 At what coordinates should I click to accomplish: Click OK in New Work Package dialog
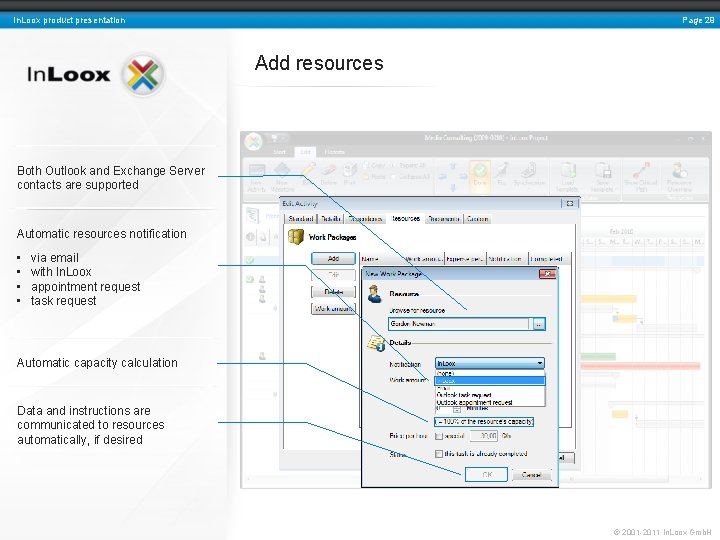tap(486, 474)
